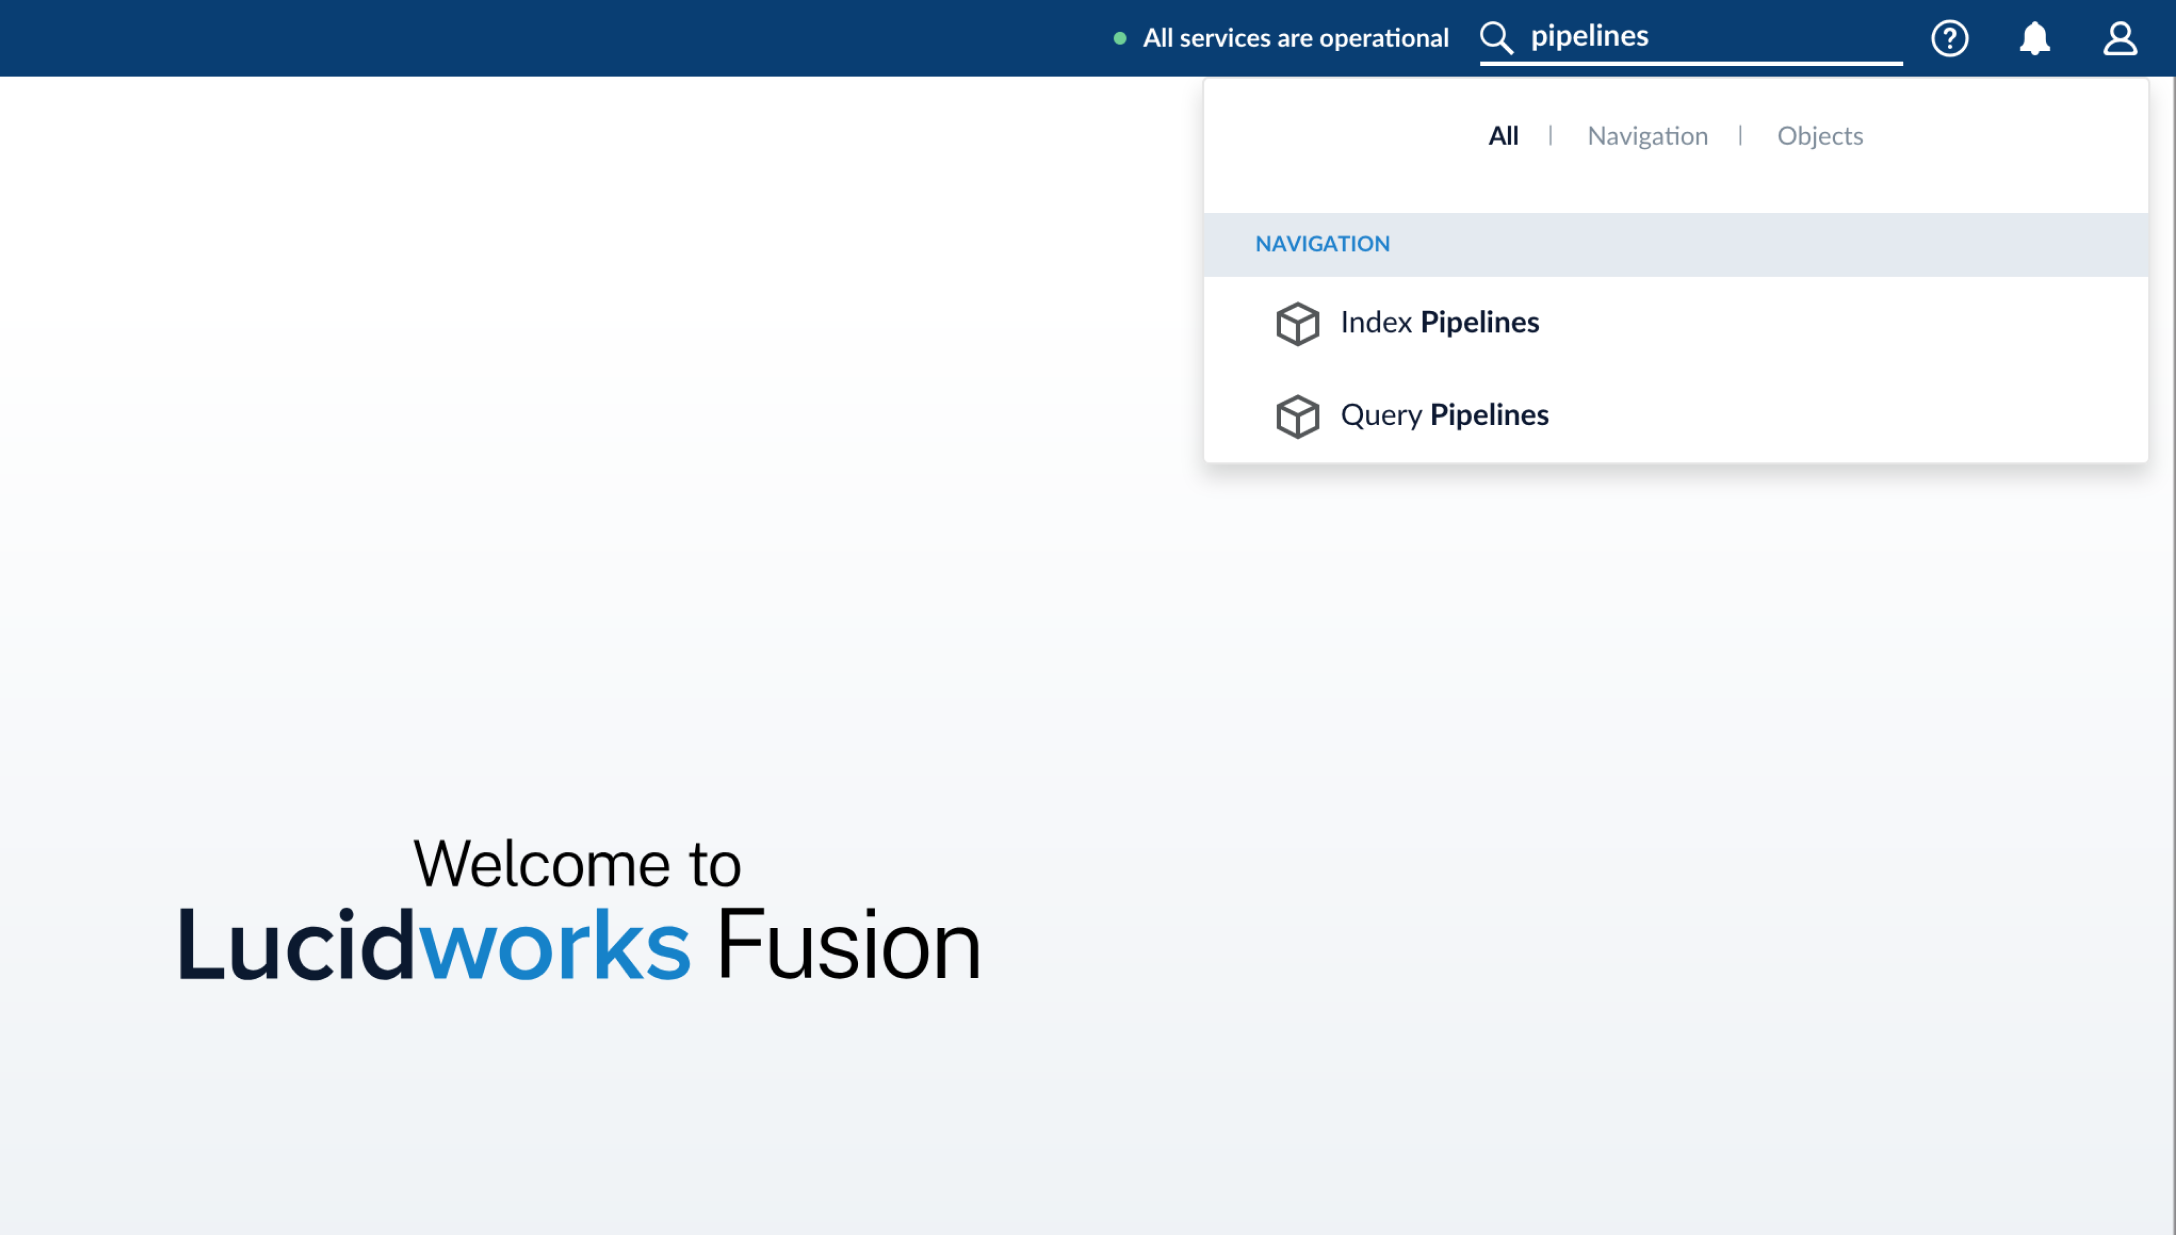Viewport: 2176px width, 1235px height.
Task: Select the All results tab
Action: 1503,136
